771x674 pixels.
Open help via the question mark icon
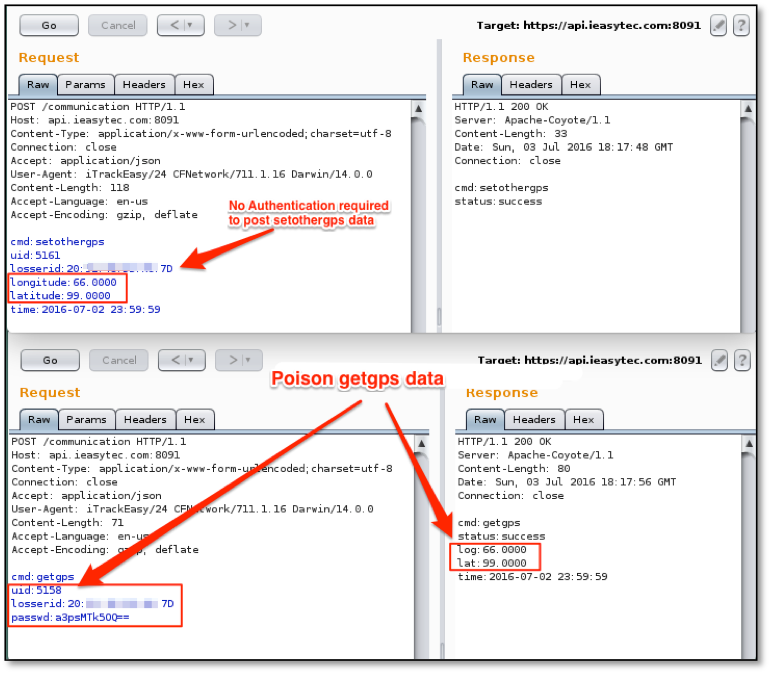[x=741, y=25]
